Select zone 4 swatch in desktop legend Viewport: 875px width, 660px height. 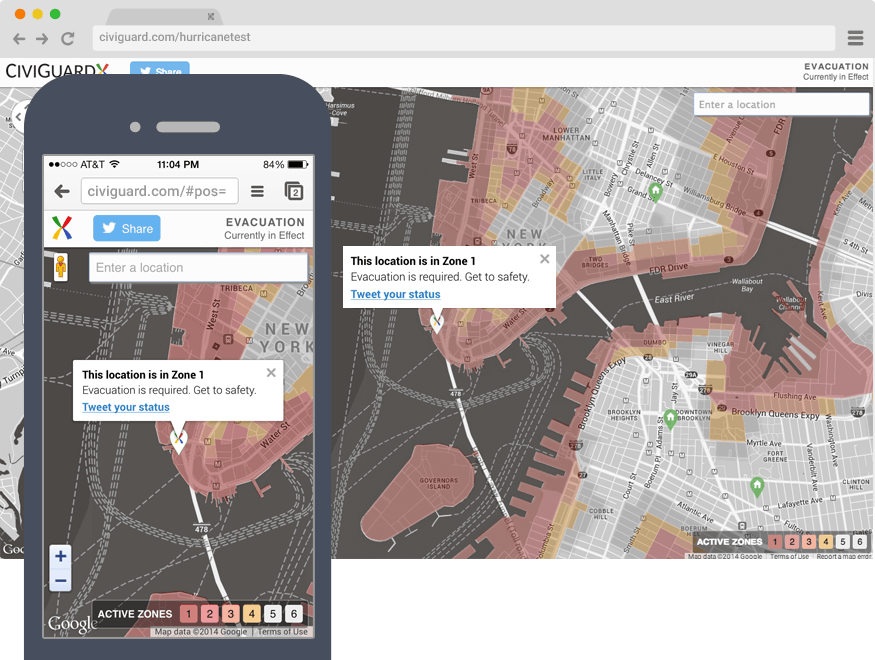click(826, 541)
